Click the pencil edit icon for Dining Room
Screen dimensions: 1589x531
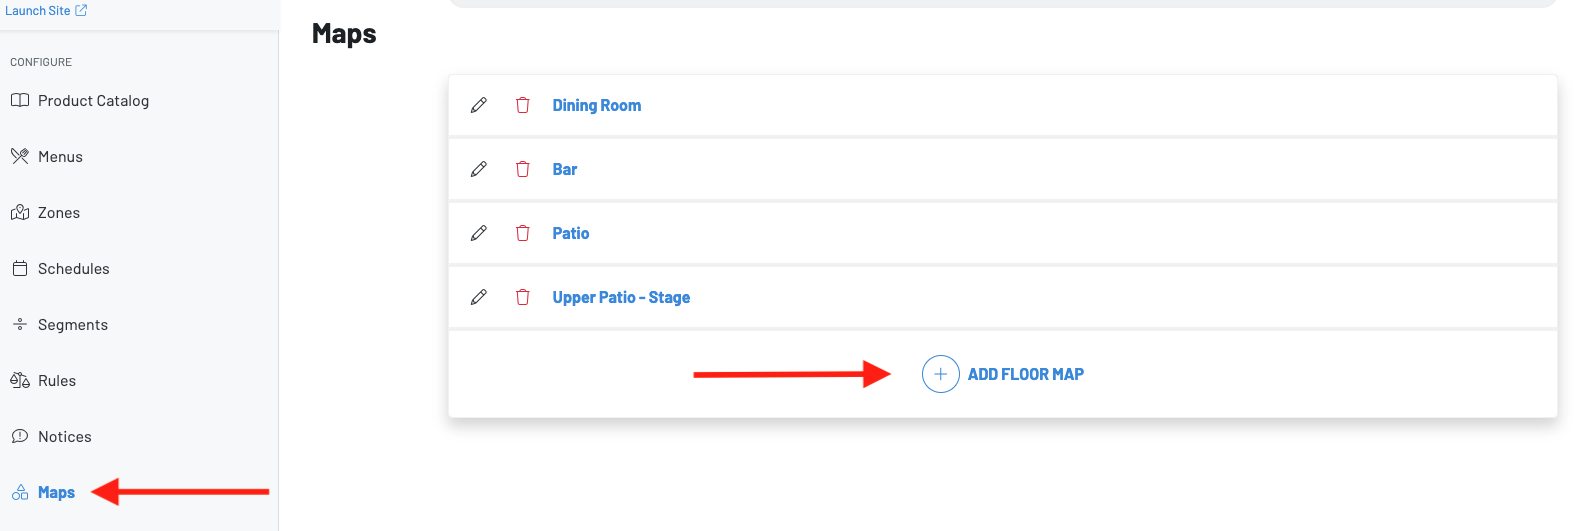479,105
